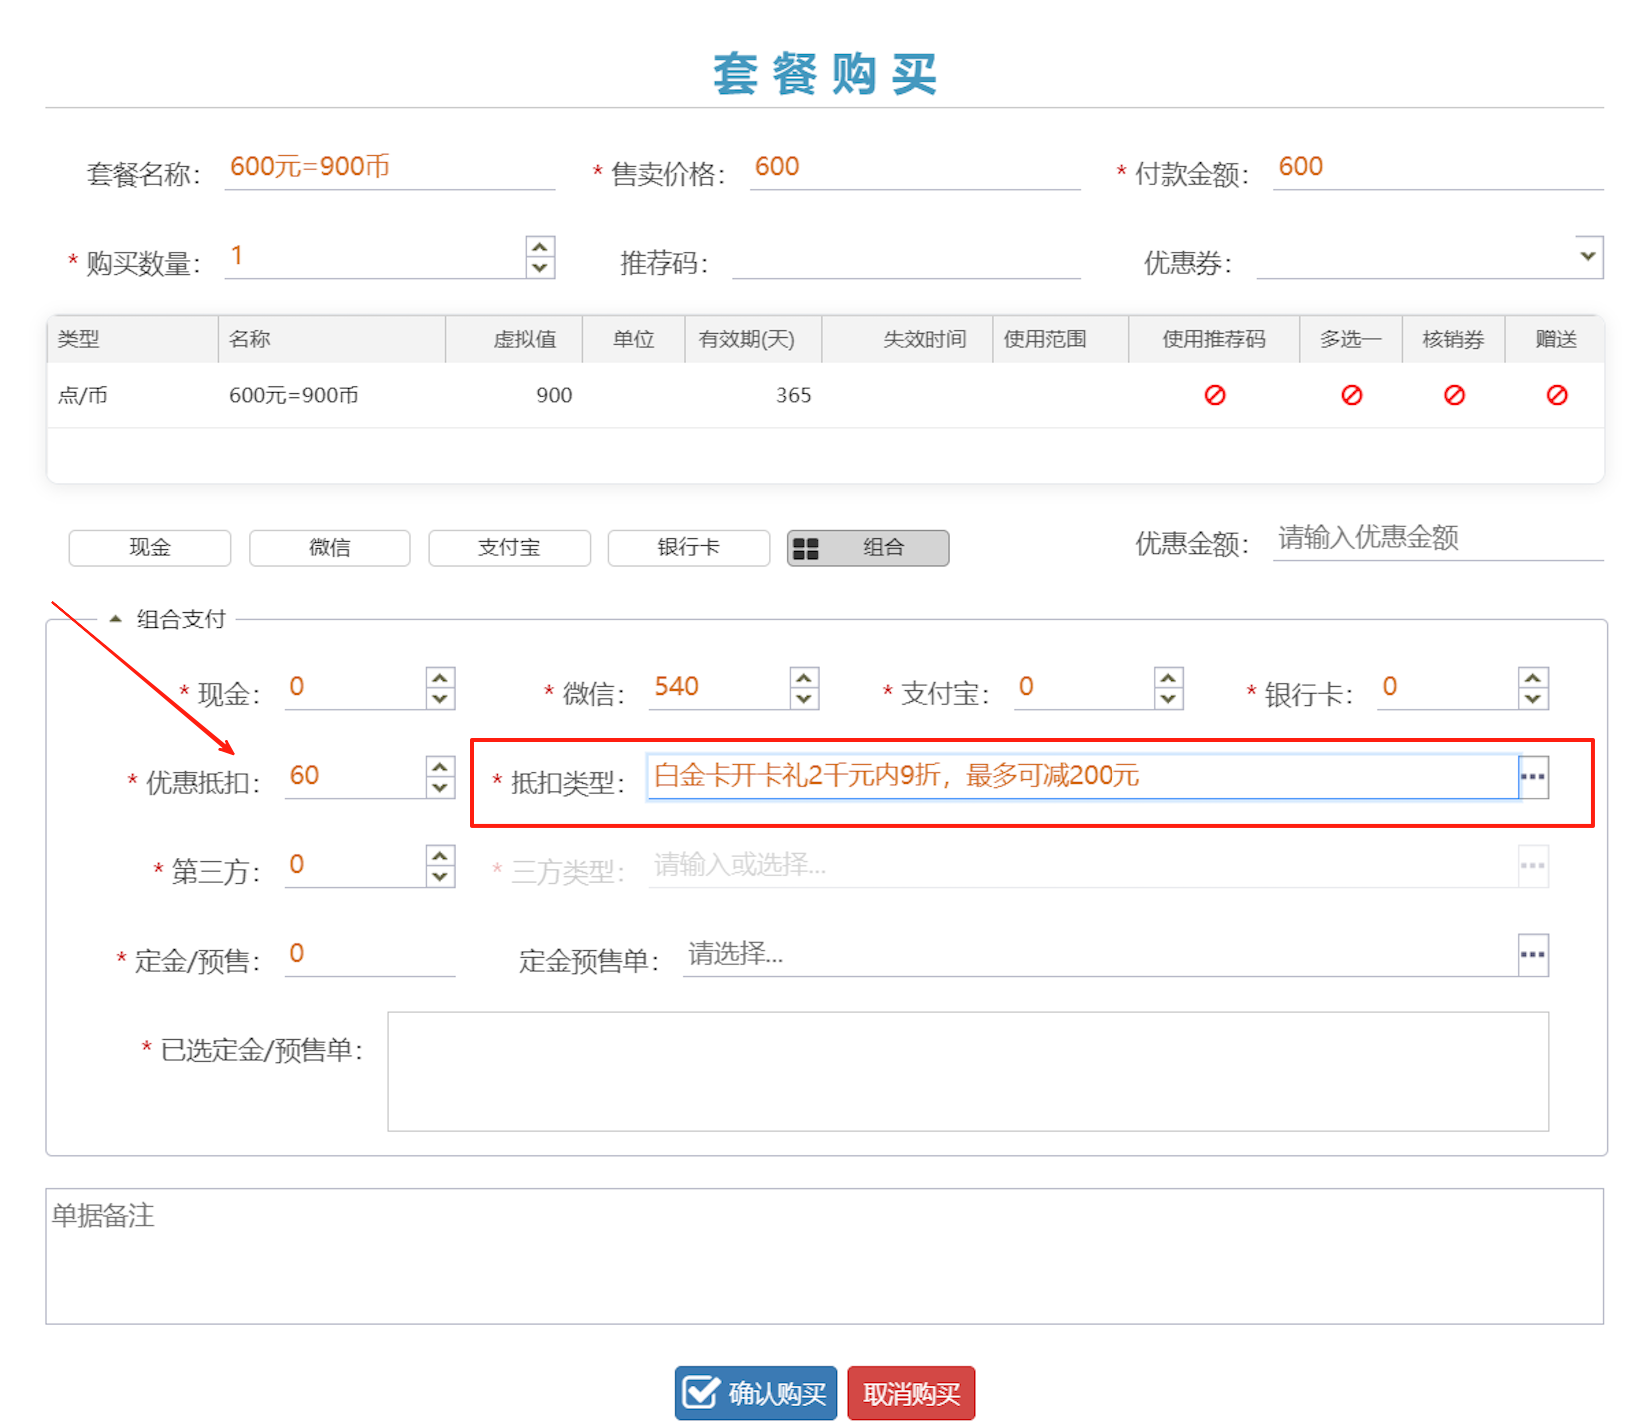This screenshot has width=1638, height=1426.
Task: Decrease 微信 amount with down arrow
Action: click(x=804, y=699)
